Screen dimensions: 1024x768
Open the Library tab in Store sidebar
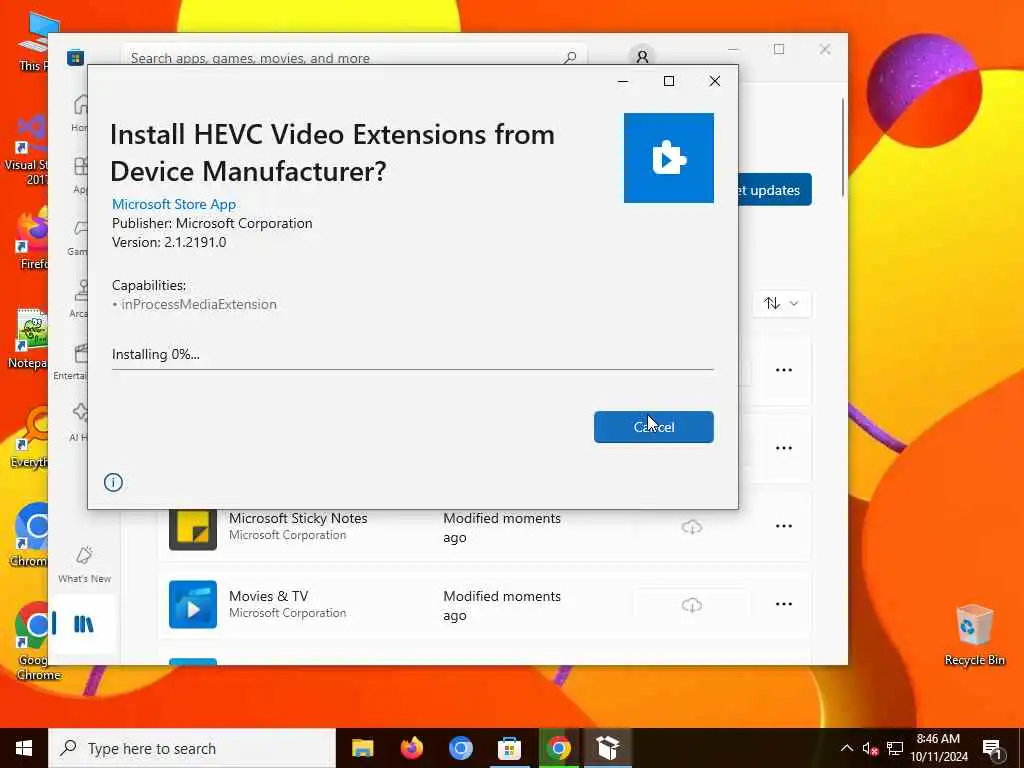tap(84, 624)
